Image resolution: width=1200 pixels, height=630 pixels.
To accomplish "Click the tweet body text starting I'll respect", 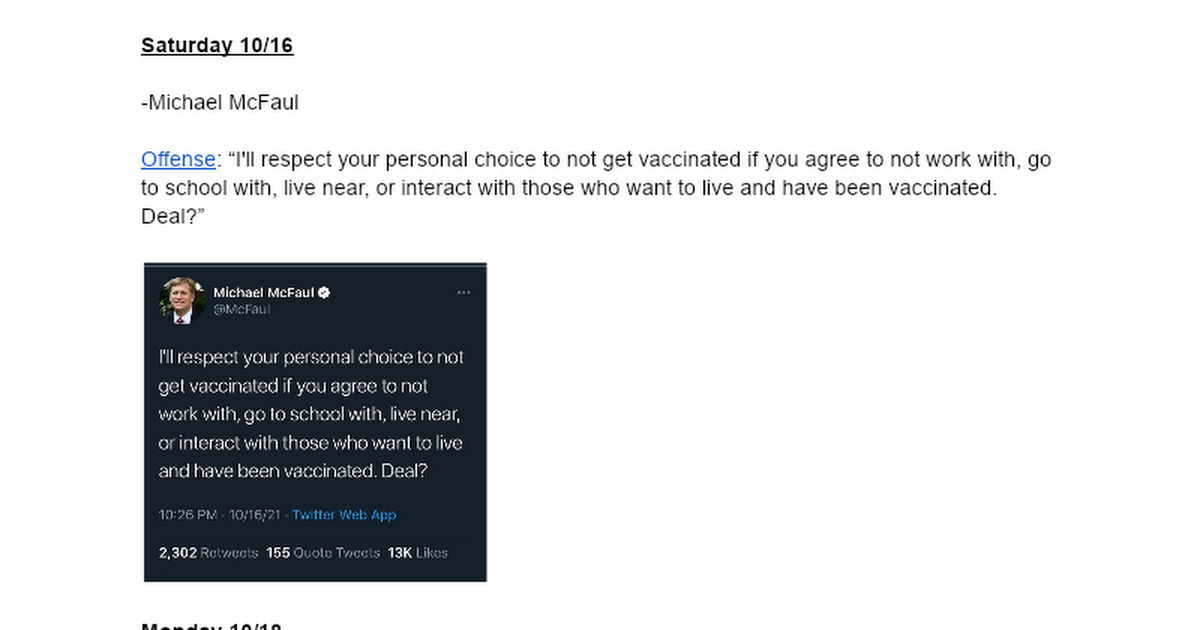I will click(x=311, y=414).
